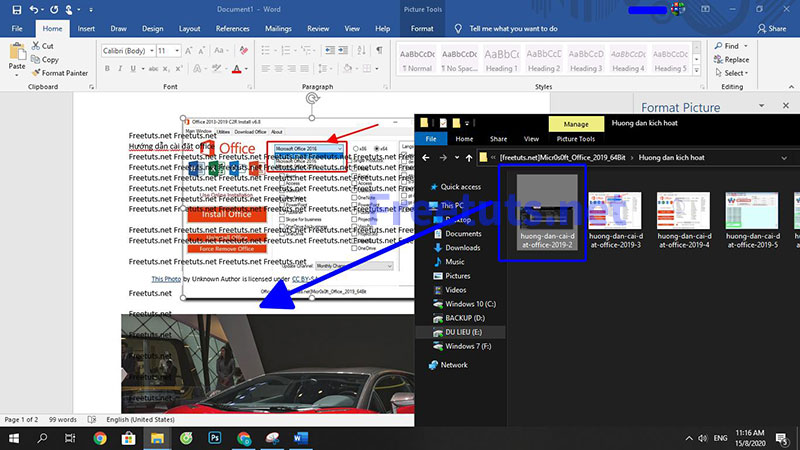Image resolution: width=800 pixels, height=450 pixels.
Task: Open line spacing options
Action: [324, 68]
